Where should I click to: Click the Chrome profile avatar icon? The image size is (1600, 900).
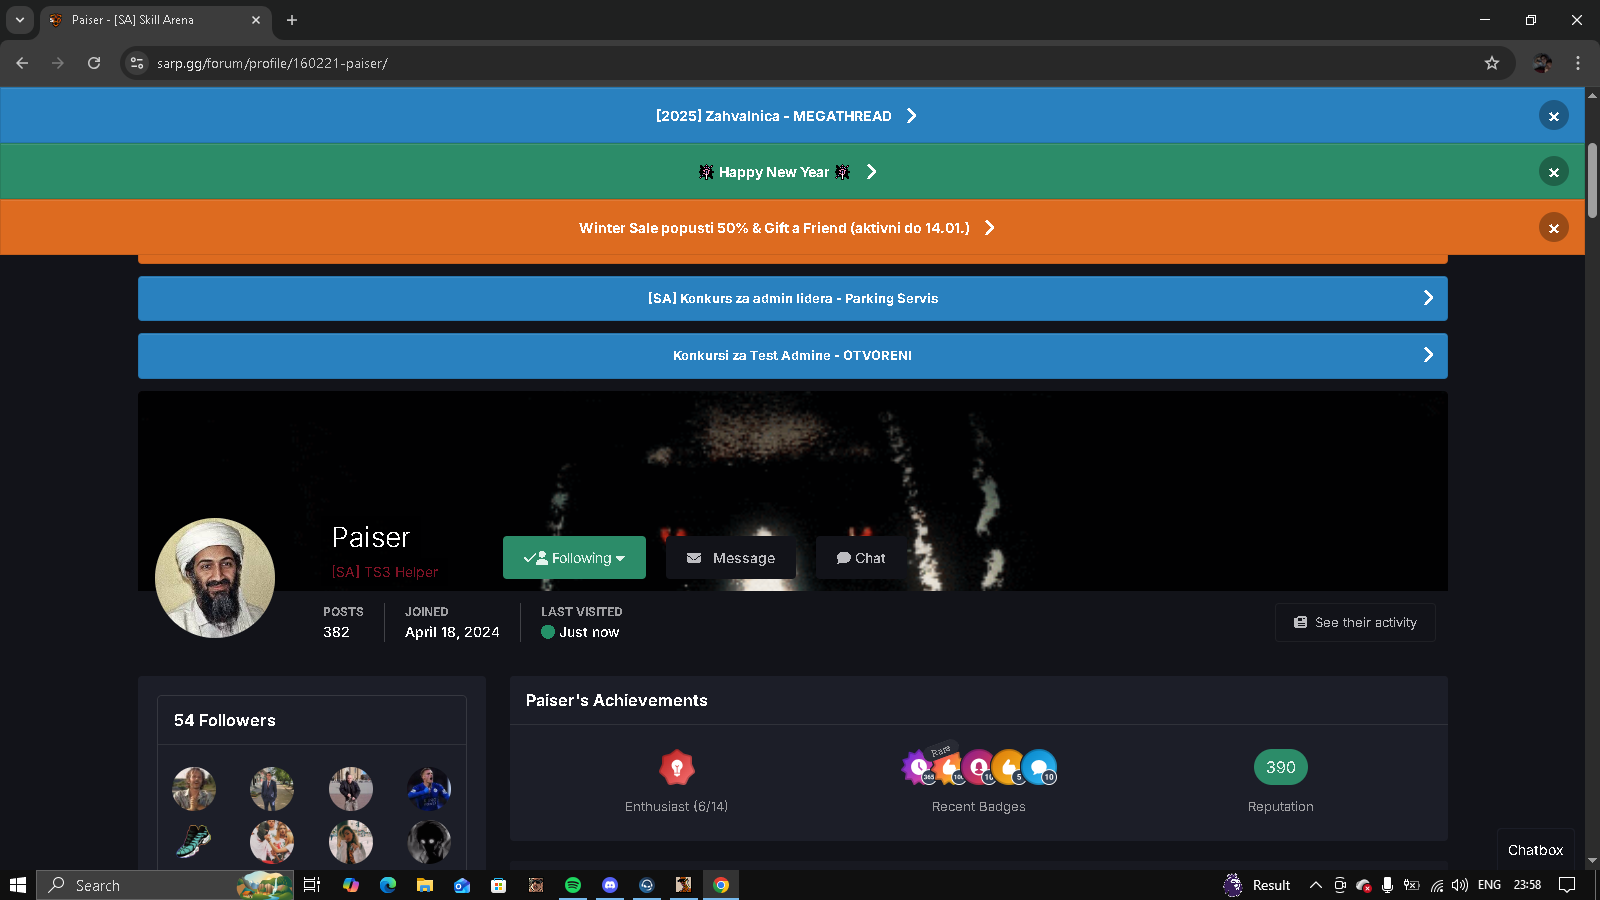1543,63
